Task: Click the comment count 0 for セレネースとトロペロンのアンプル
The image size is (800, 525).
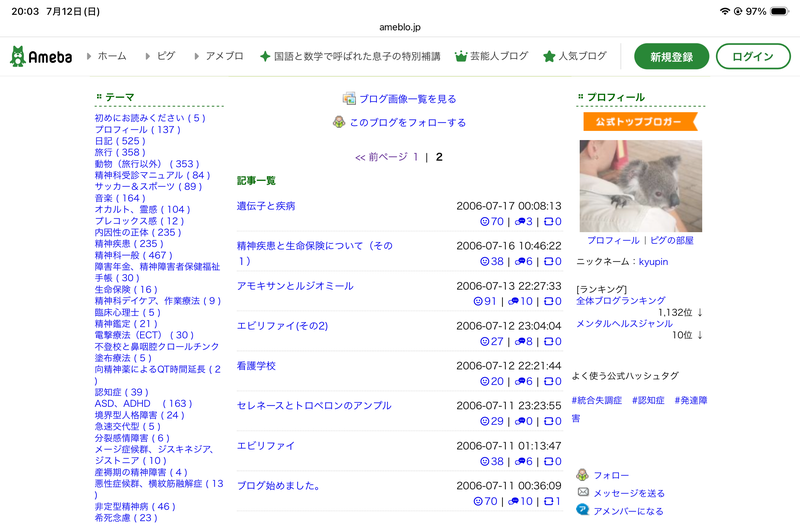Action: [x=523, y=421]
